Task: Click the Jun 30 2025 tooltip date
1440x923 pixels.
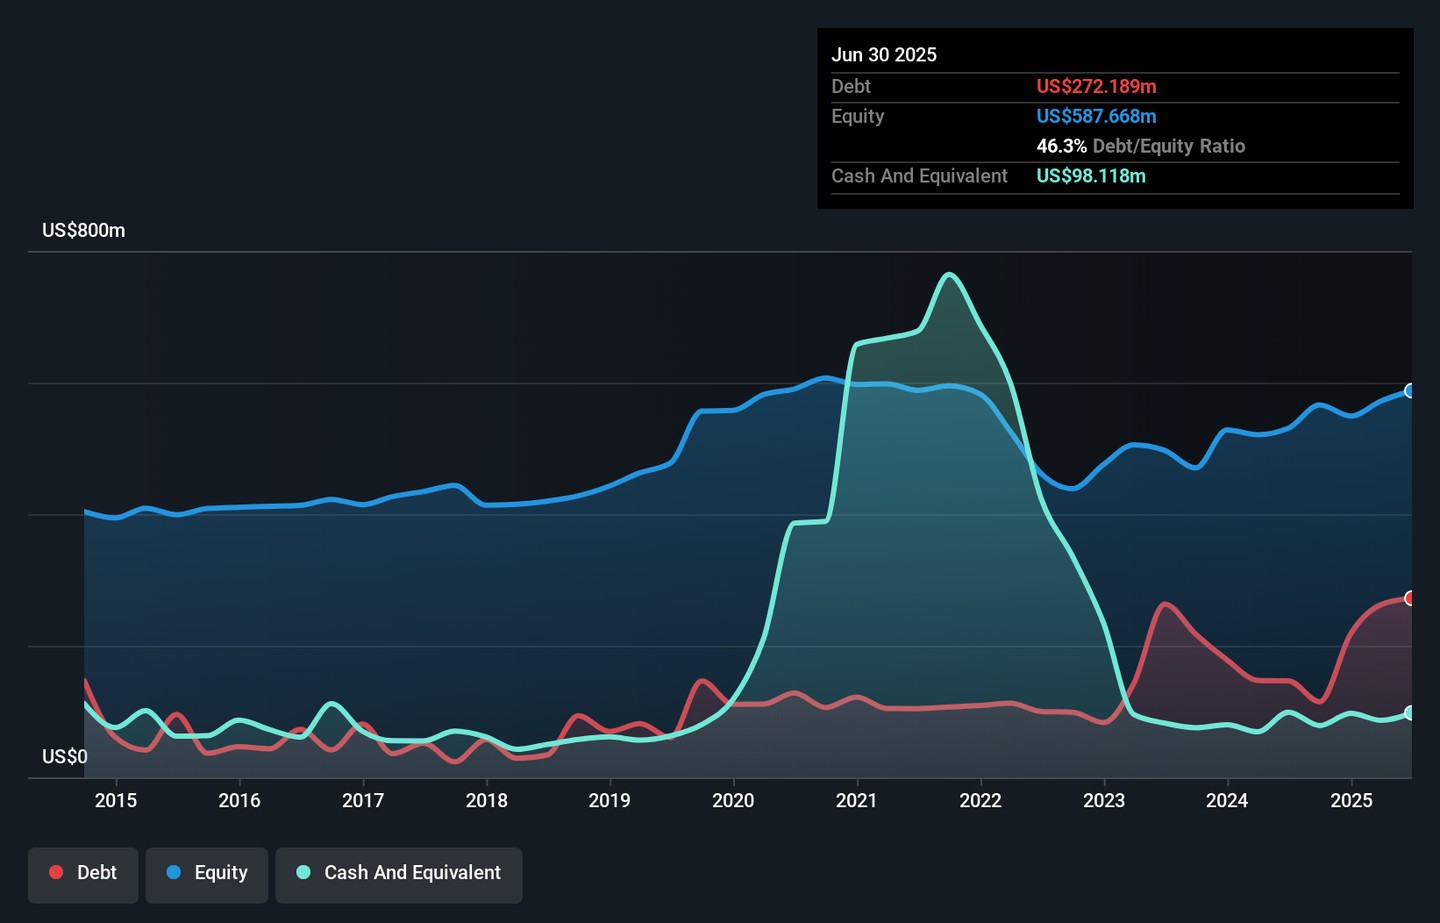Action: (884, 55)
